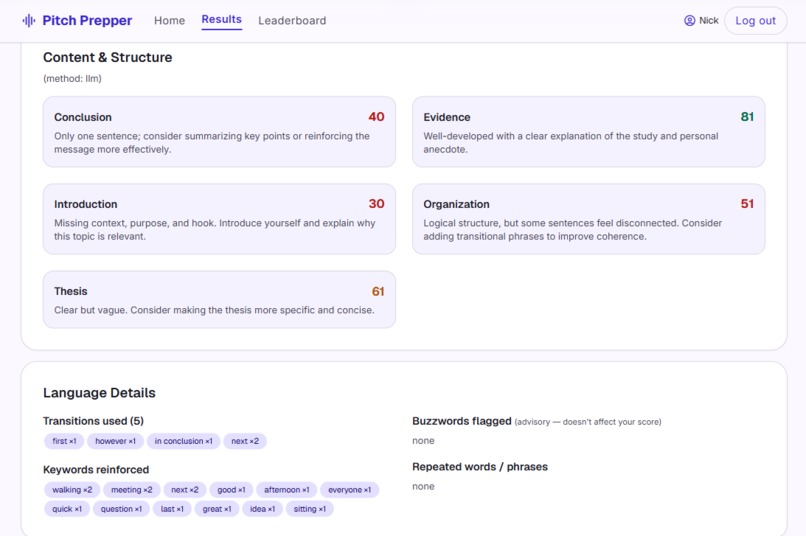Select the Evidence score card
806x536 pixels.
point(589,132)
